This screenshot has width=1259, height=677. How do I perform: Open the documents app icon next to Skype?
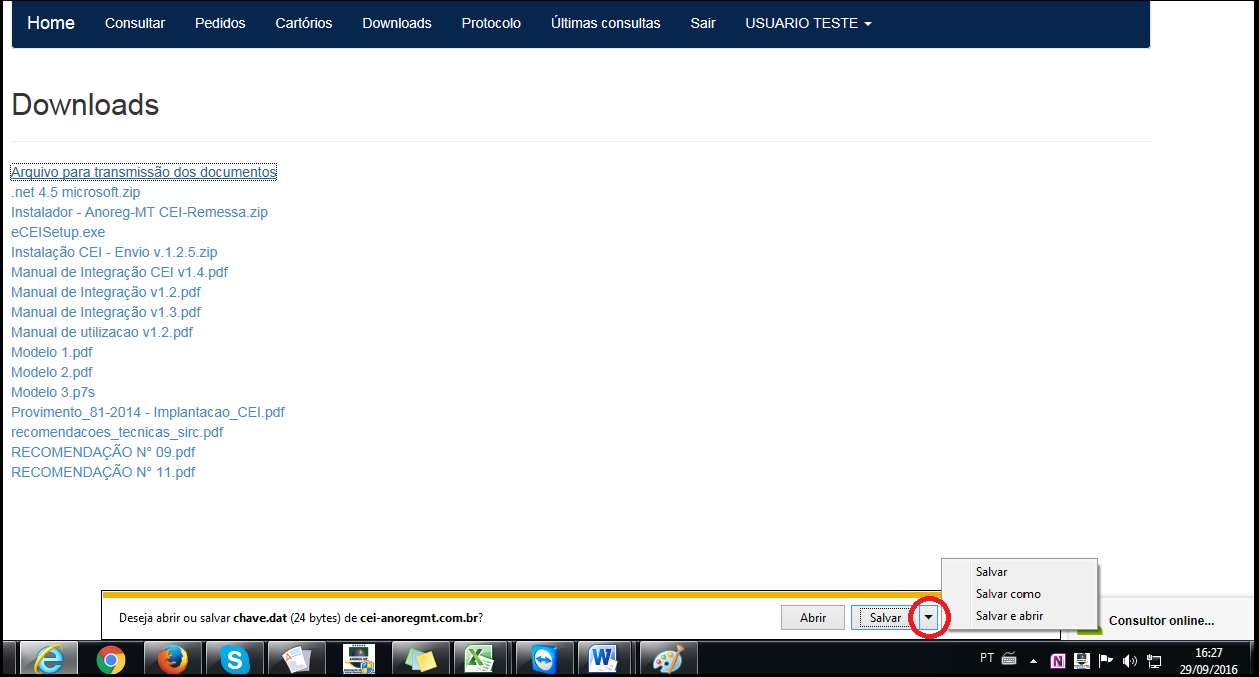tap(296, 659)
